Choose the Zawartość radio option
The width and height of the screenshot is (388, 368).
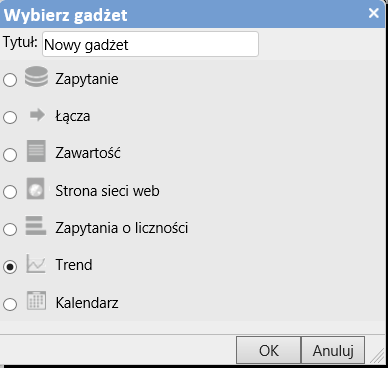(10, 155)
